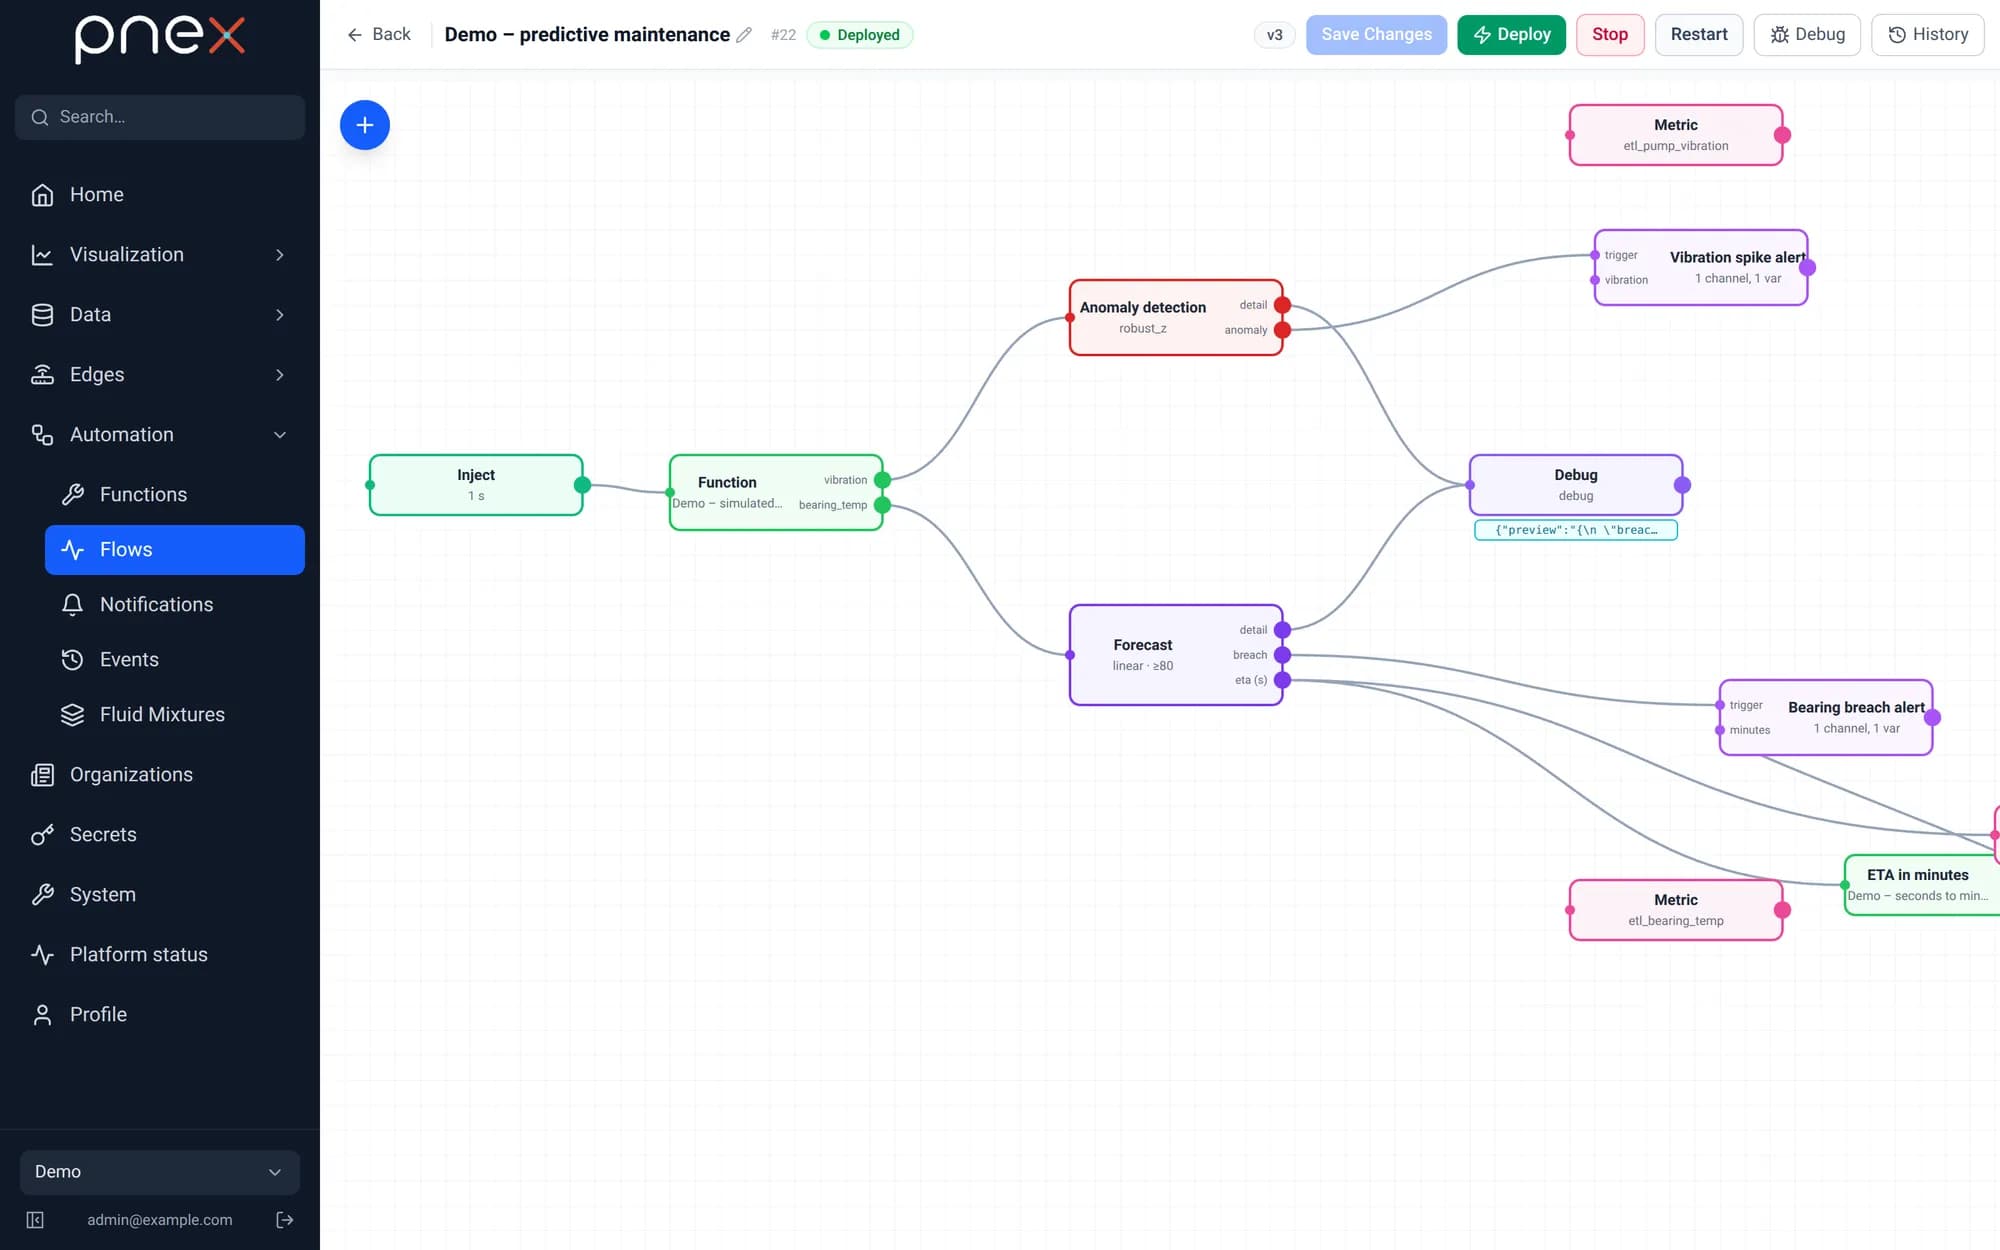Click the Anomaly detection anomaly output port
Screen dimensions: 2000x1250
tap(1282, 330)
